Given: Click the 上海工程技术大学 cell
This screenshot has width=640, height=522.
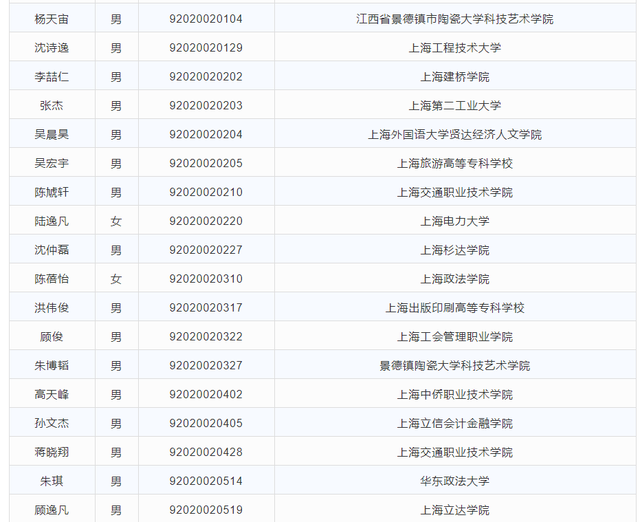Looking at the screenshot, I should pos(455,48).
